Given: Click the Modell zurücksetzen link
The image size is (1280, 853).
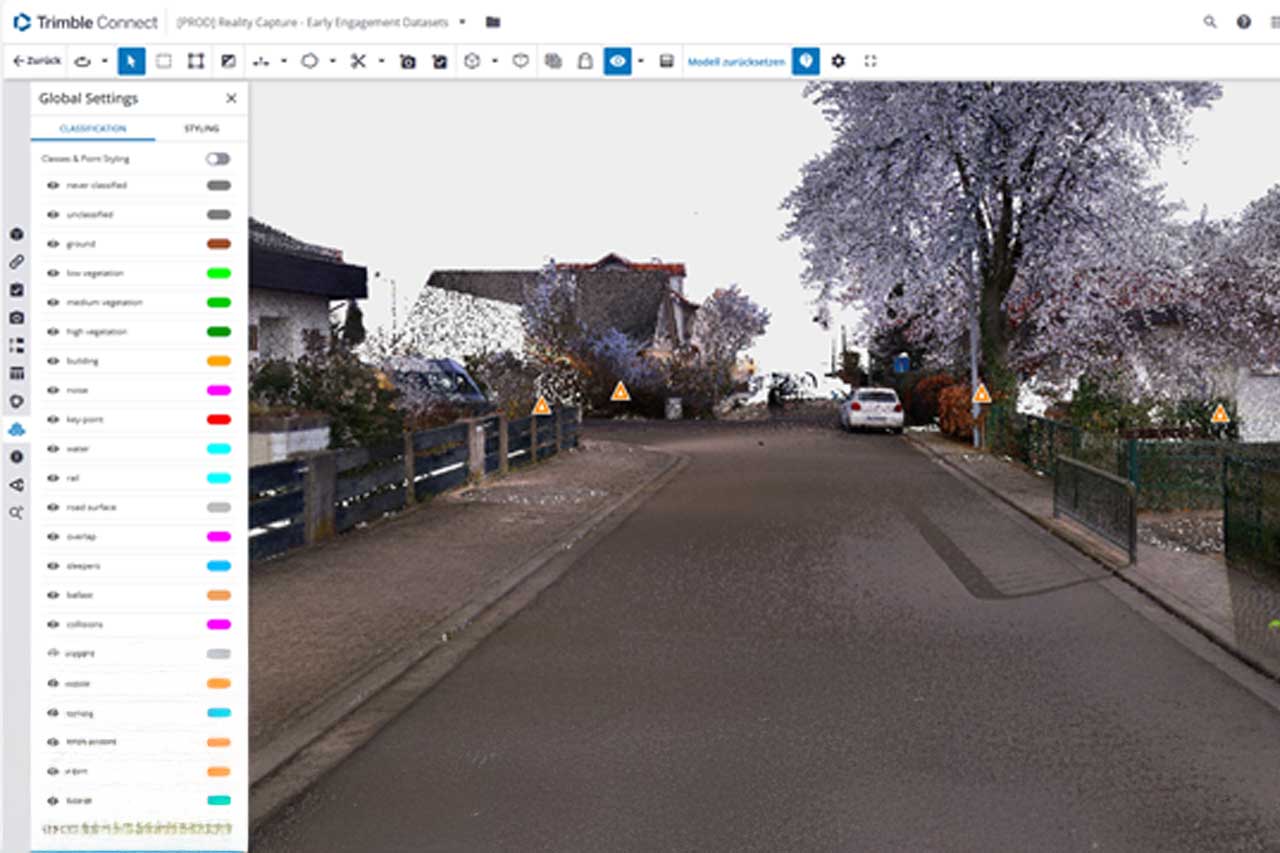Looking at the screenshot, I should [736, 62].
